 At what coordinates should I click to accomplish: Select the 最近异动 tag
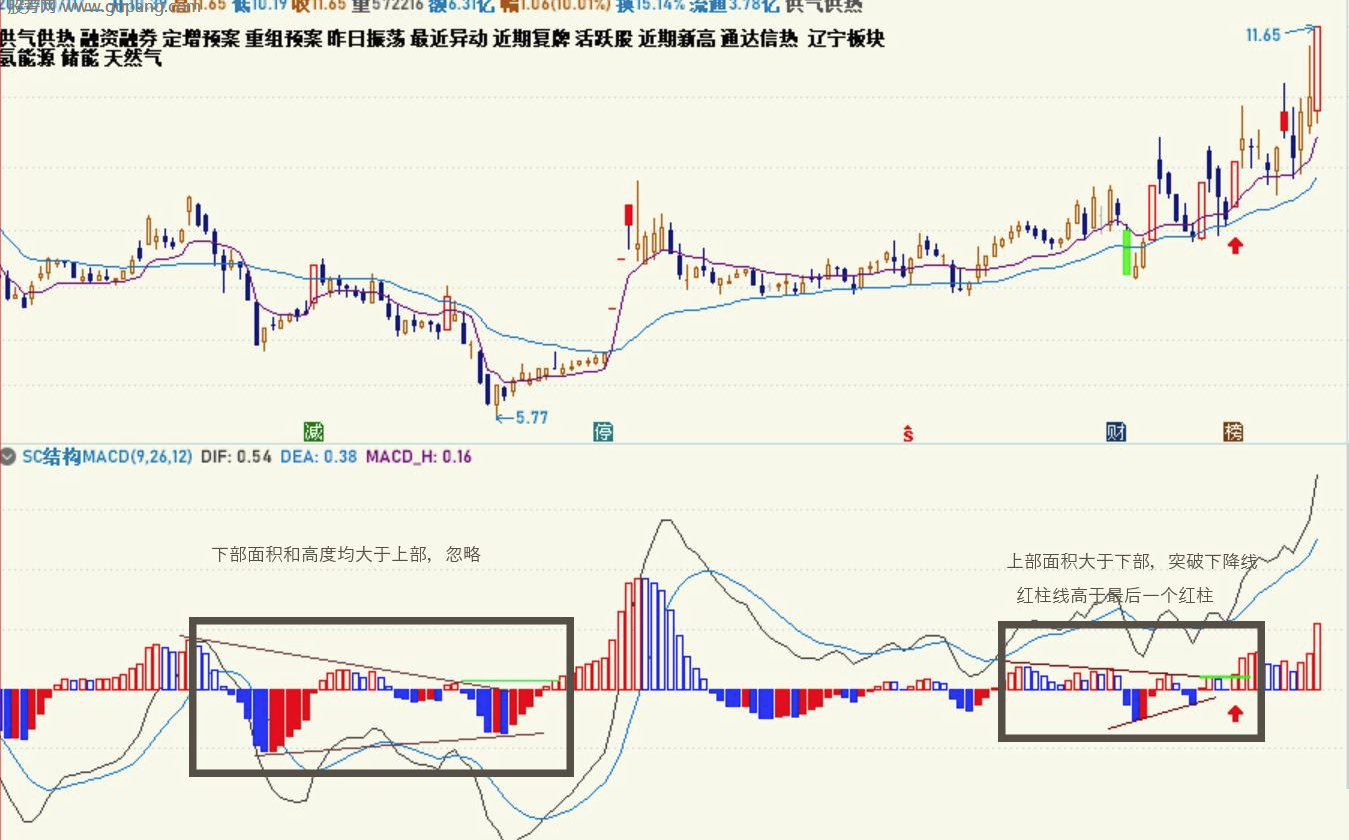pyautogui.click(x=448, y=39)
